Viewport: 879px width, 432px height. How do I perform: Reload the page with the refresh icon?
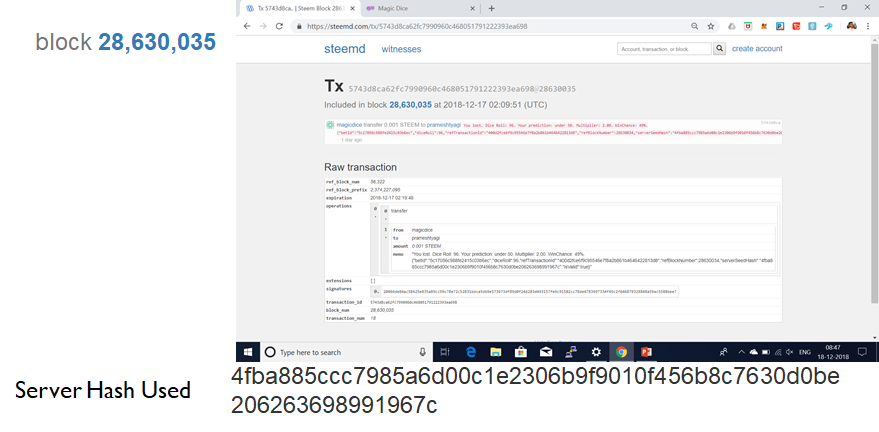(279, 26)
